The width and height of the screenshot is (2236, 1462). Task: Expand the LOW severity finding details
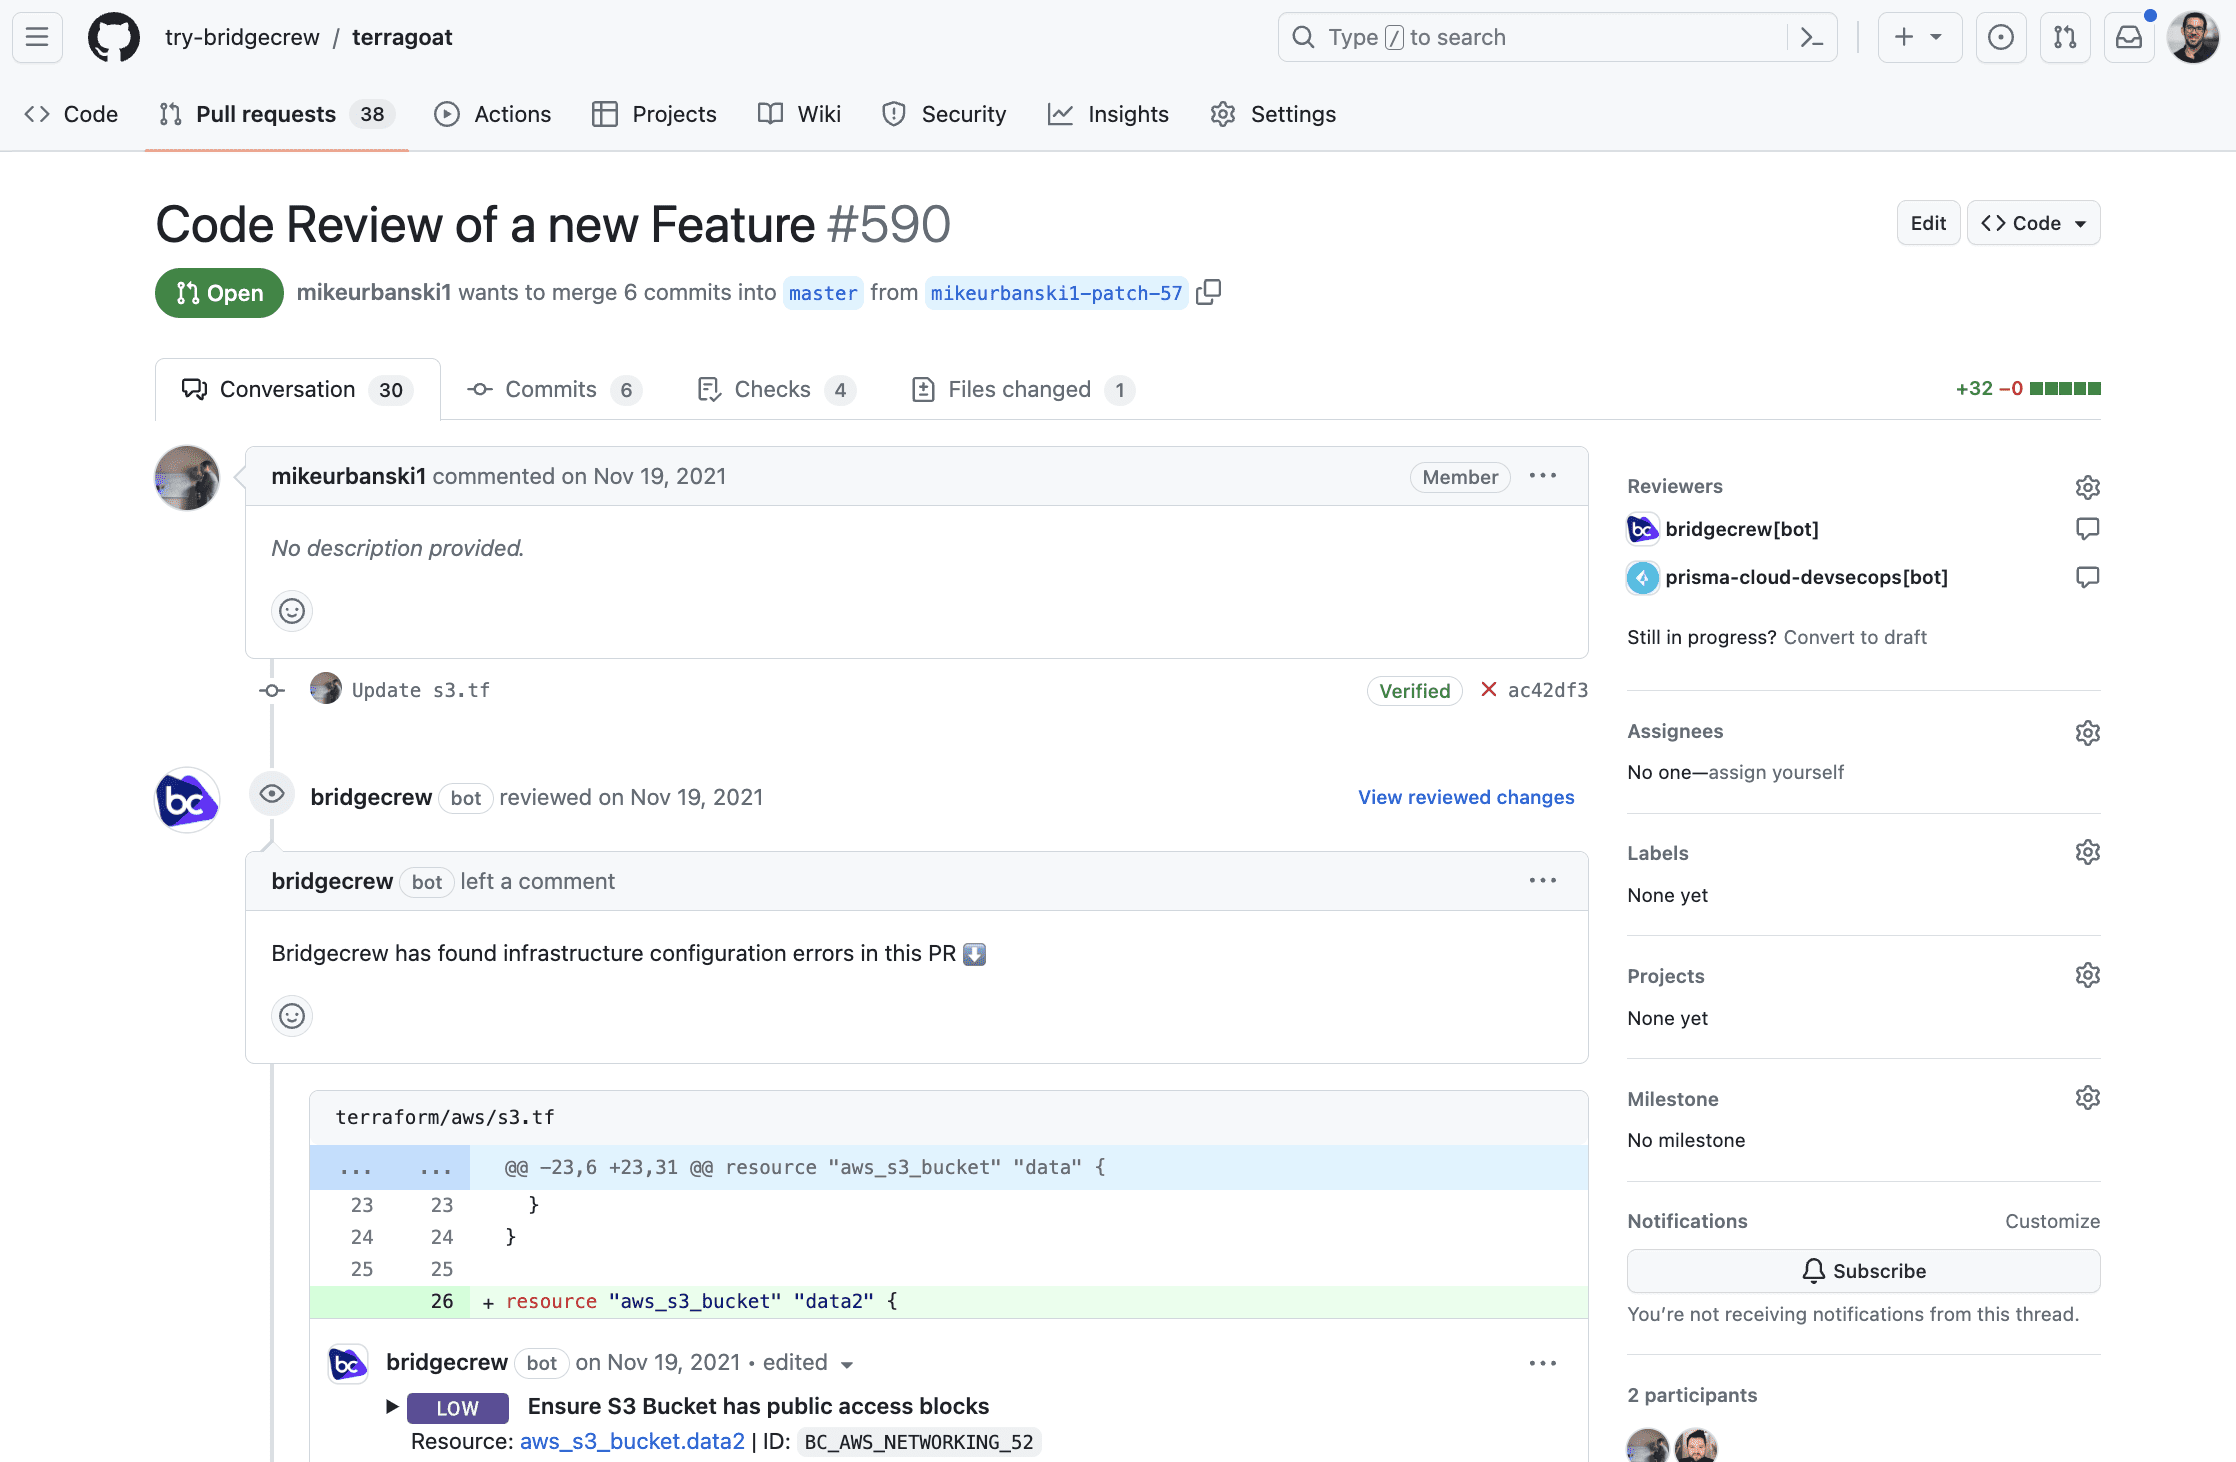(393, 1407)
